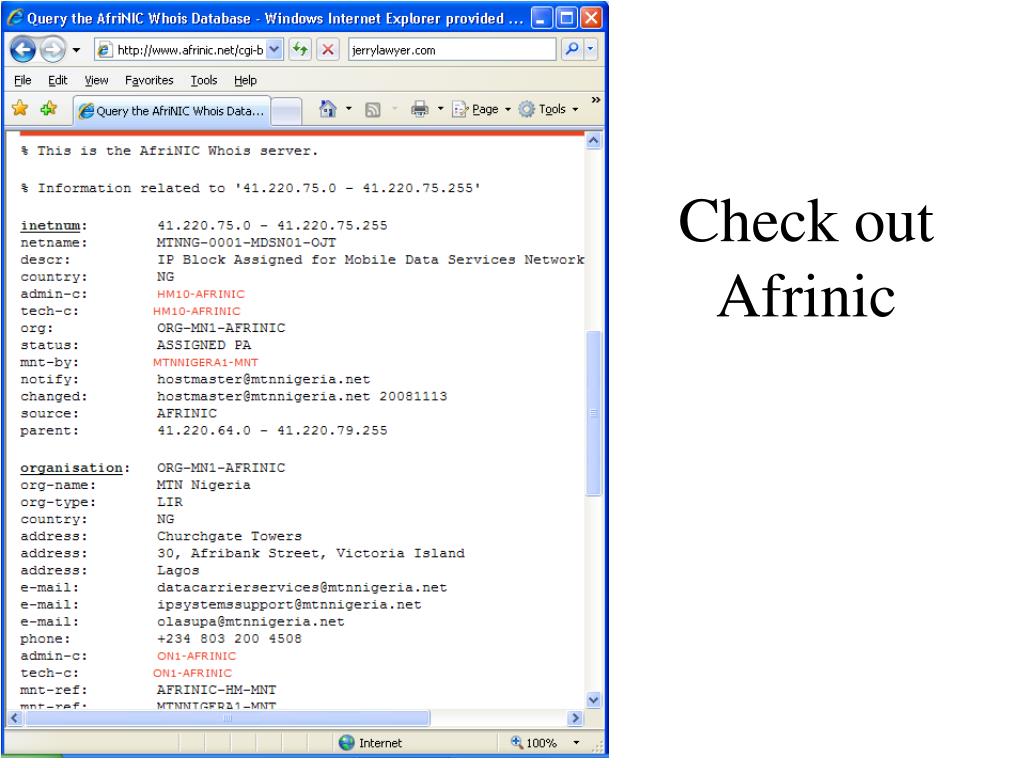The image size is (1024, 768).
Task: Click the ipsystemssupport@mtnnigeria.net e-mail
Action: click(289, 605)
